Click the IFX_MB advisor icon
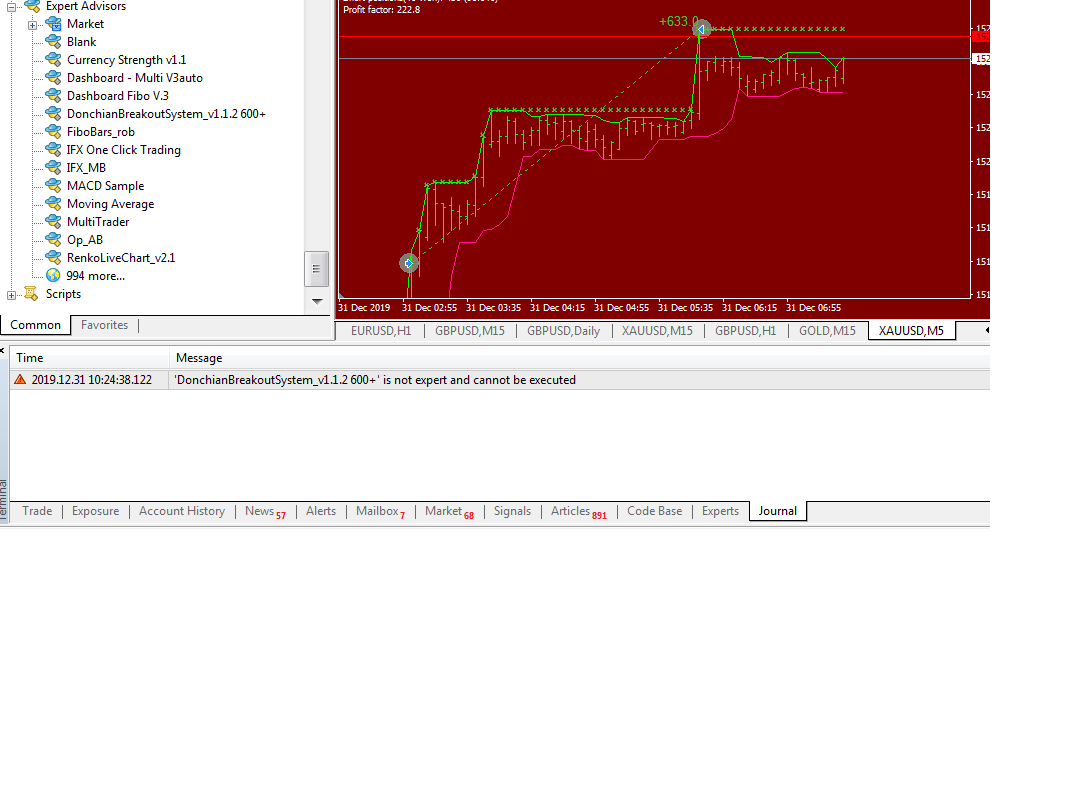 pos(53,168)
